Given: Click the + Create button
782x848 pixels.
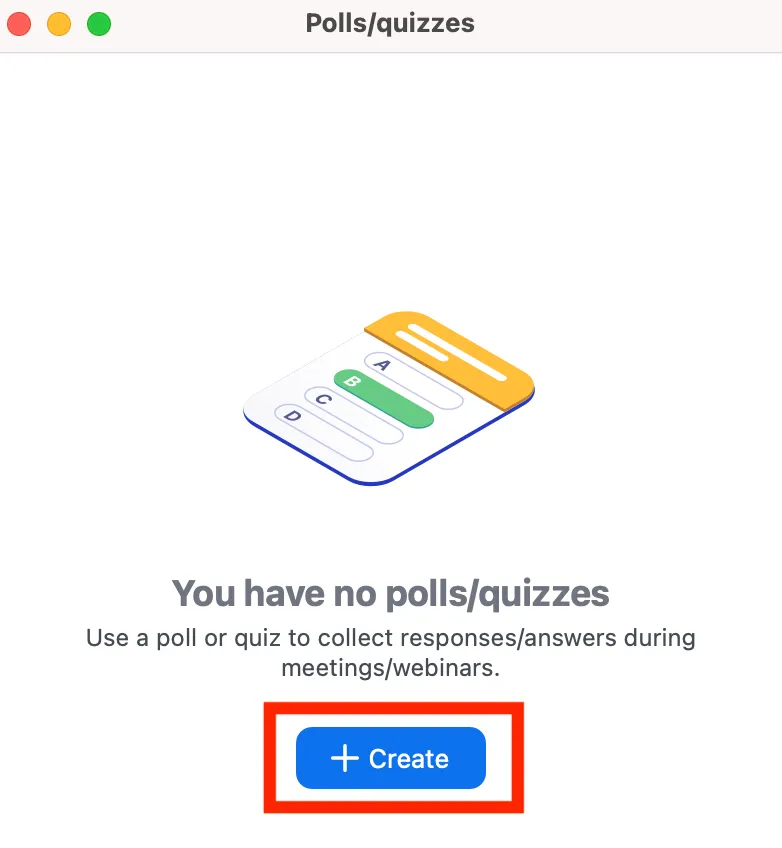Looking at the screenshot, I should pyautogui.click(x=390, y=758).
